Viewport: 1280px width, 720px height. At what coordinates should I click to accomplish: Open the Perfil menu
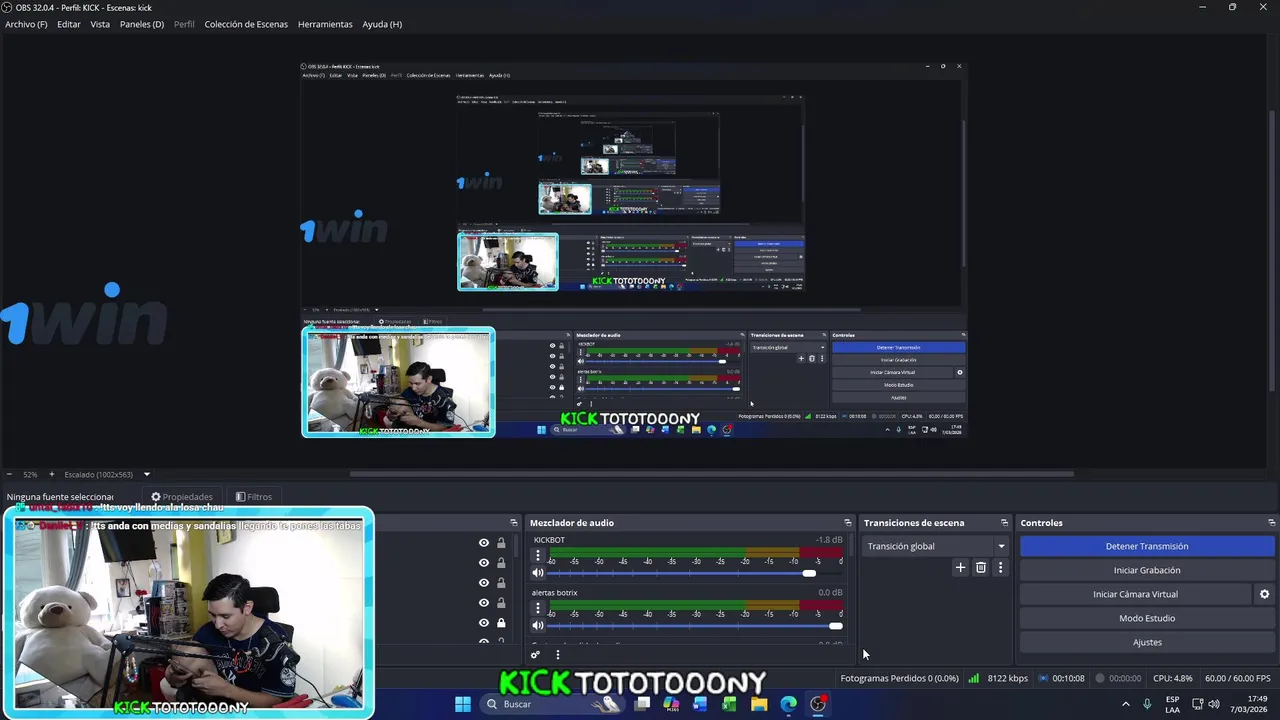[184, 24]
